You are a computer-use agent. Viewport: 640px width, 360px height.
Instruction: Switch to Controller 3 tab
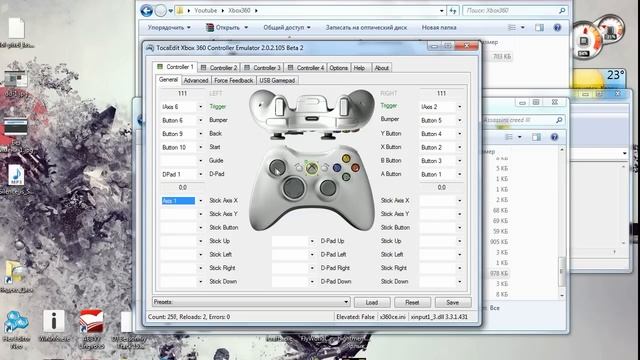point(262,68)
